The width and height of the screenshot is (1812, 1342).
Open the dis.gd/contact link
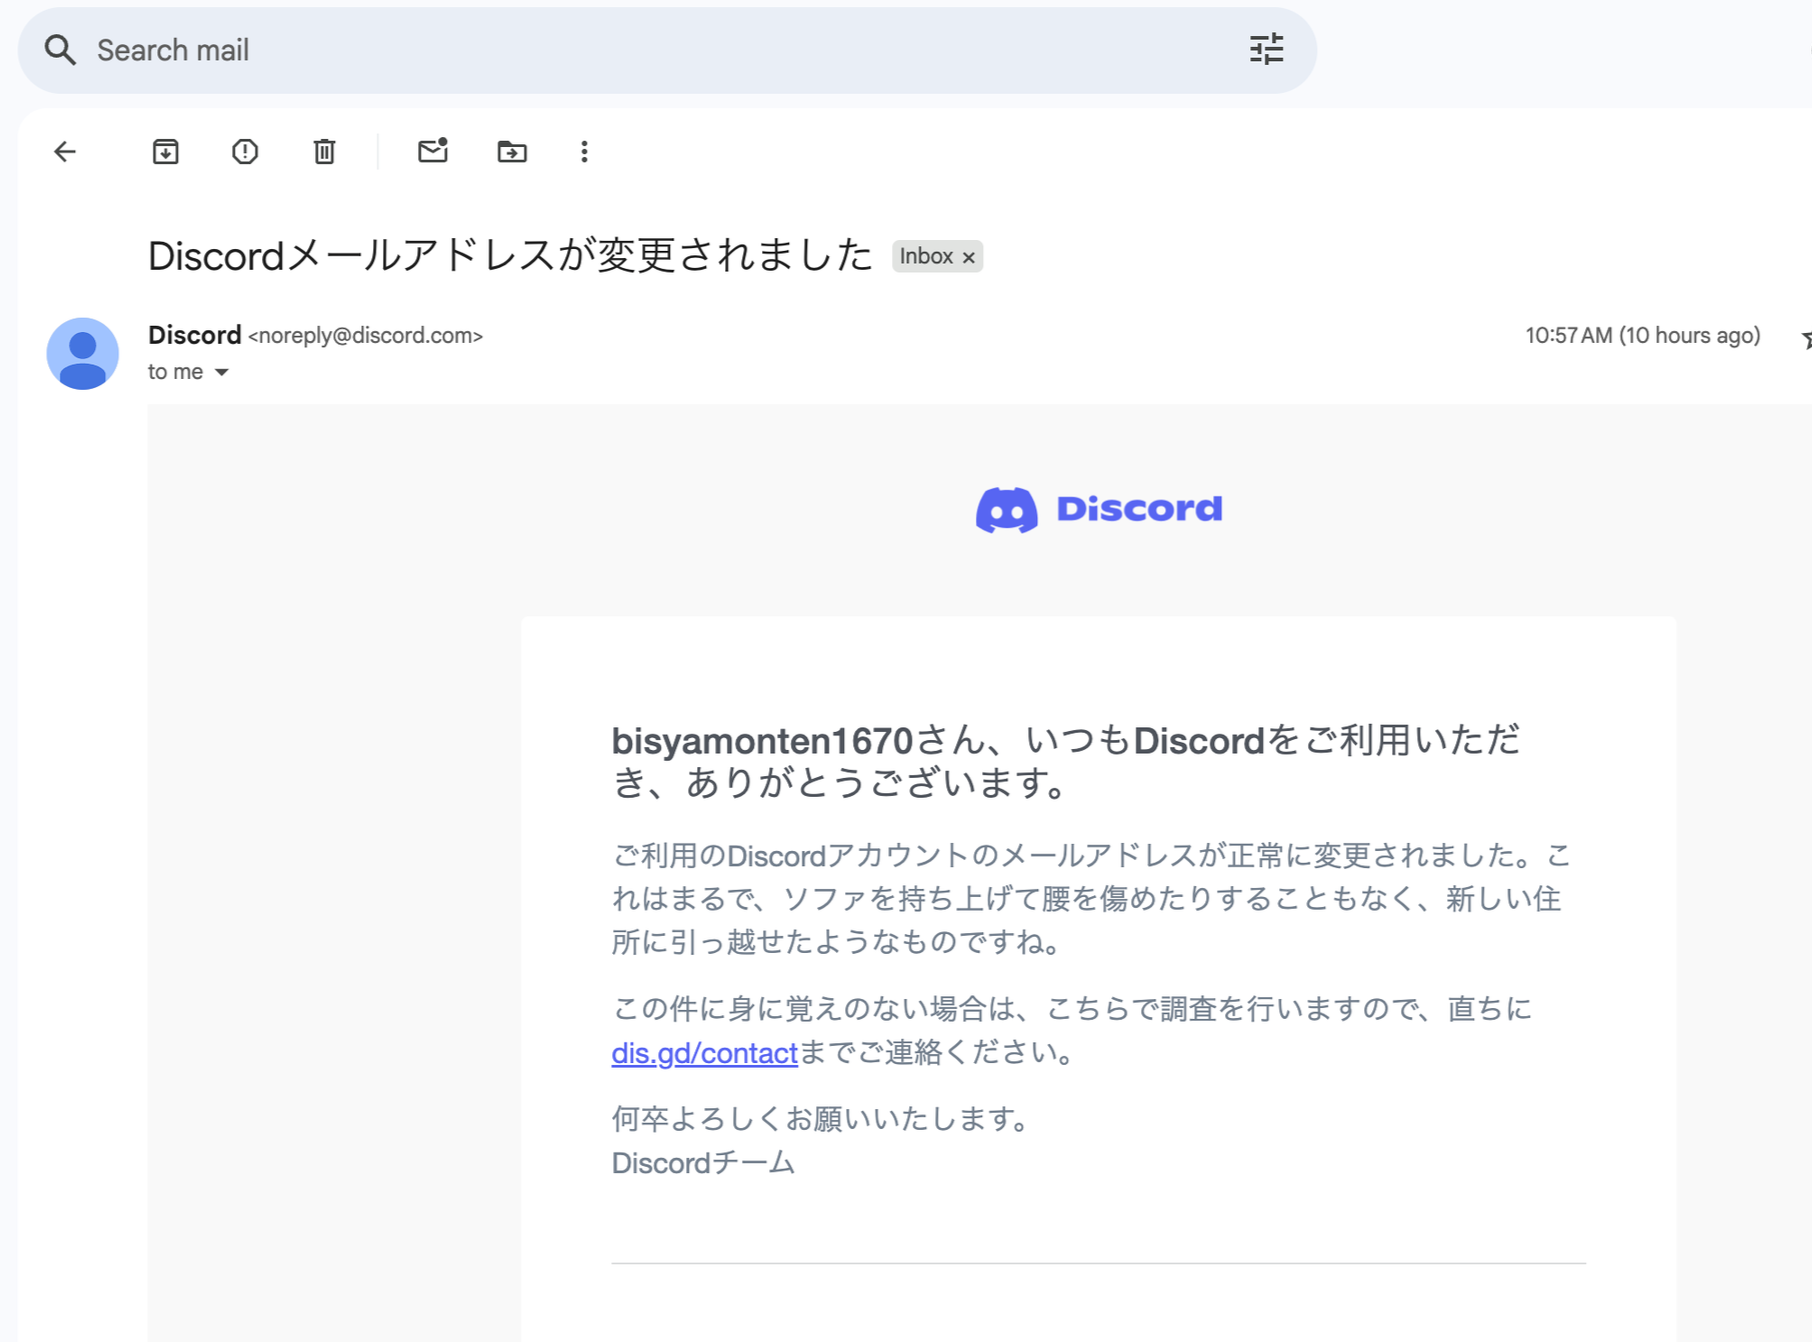click(x=704, y=1053)
